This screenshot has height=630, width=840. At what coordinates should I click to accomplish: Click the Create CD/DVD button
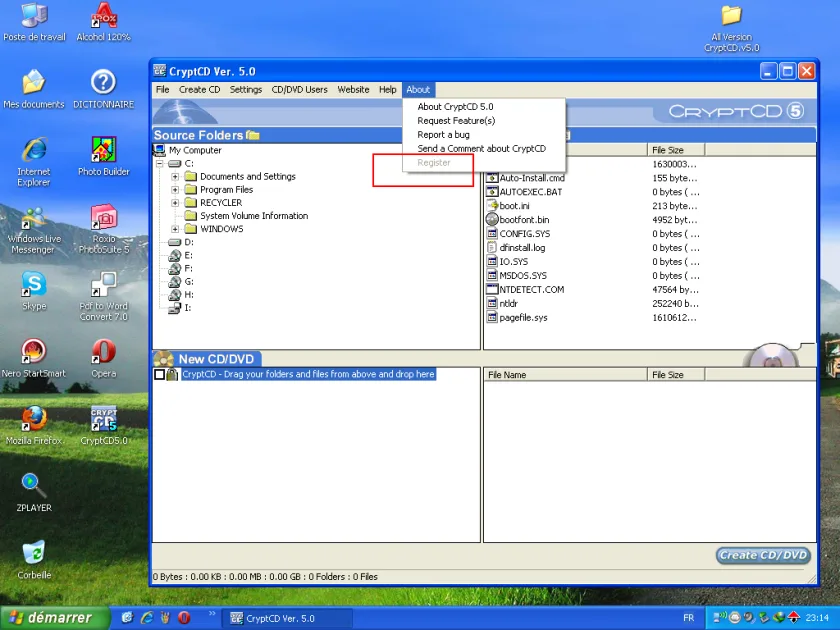tap(763, 556)
